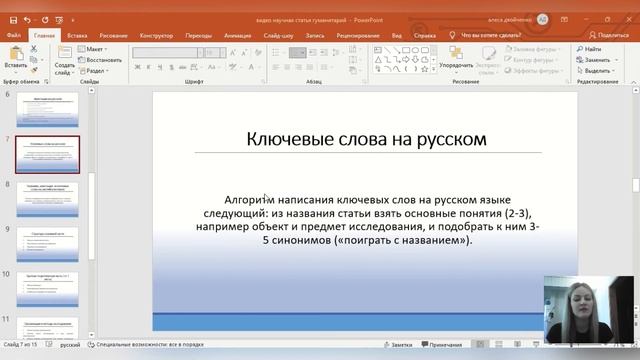This screenshot has width=640, height=360.
Task: Click down arrow of thumbnail pane scrollbar
Action: tap(91, 335)
